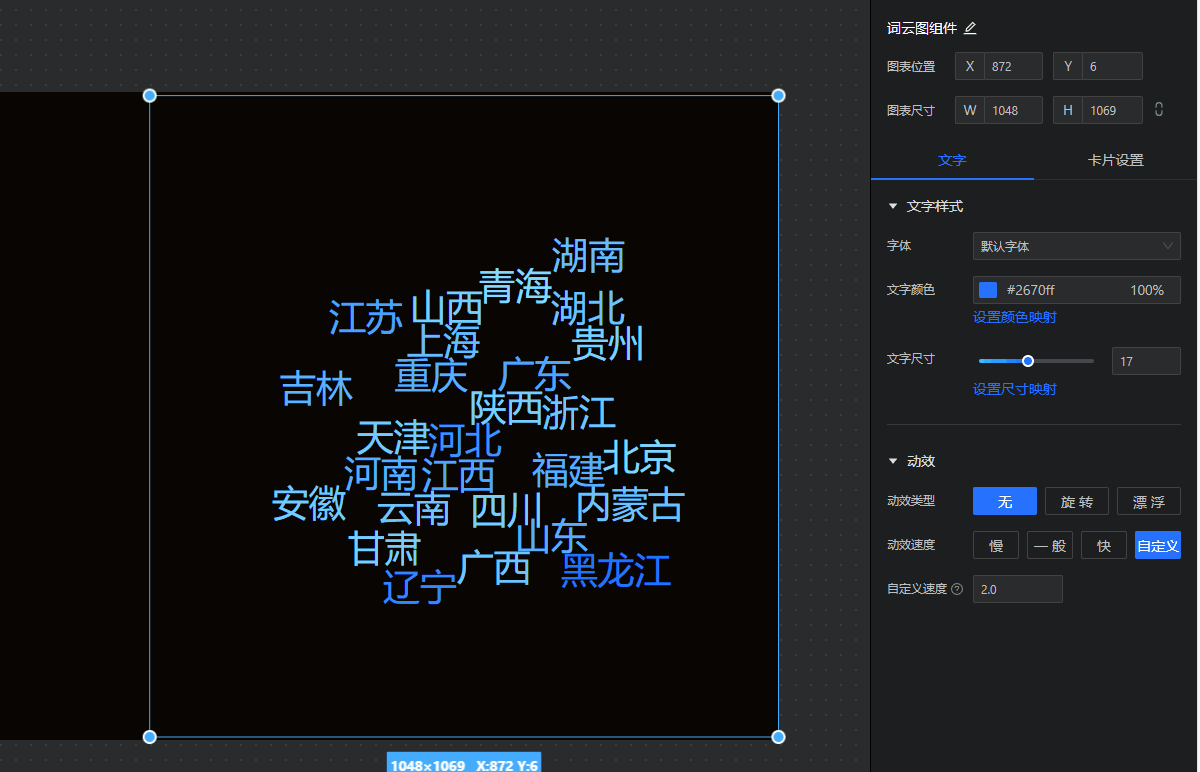Image resolution: width=1200 pixels, height=772 pixels.
Task: Click the 自定义速度 input field
Action: [1017, 589]
